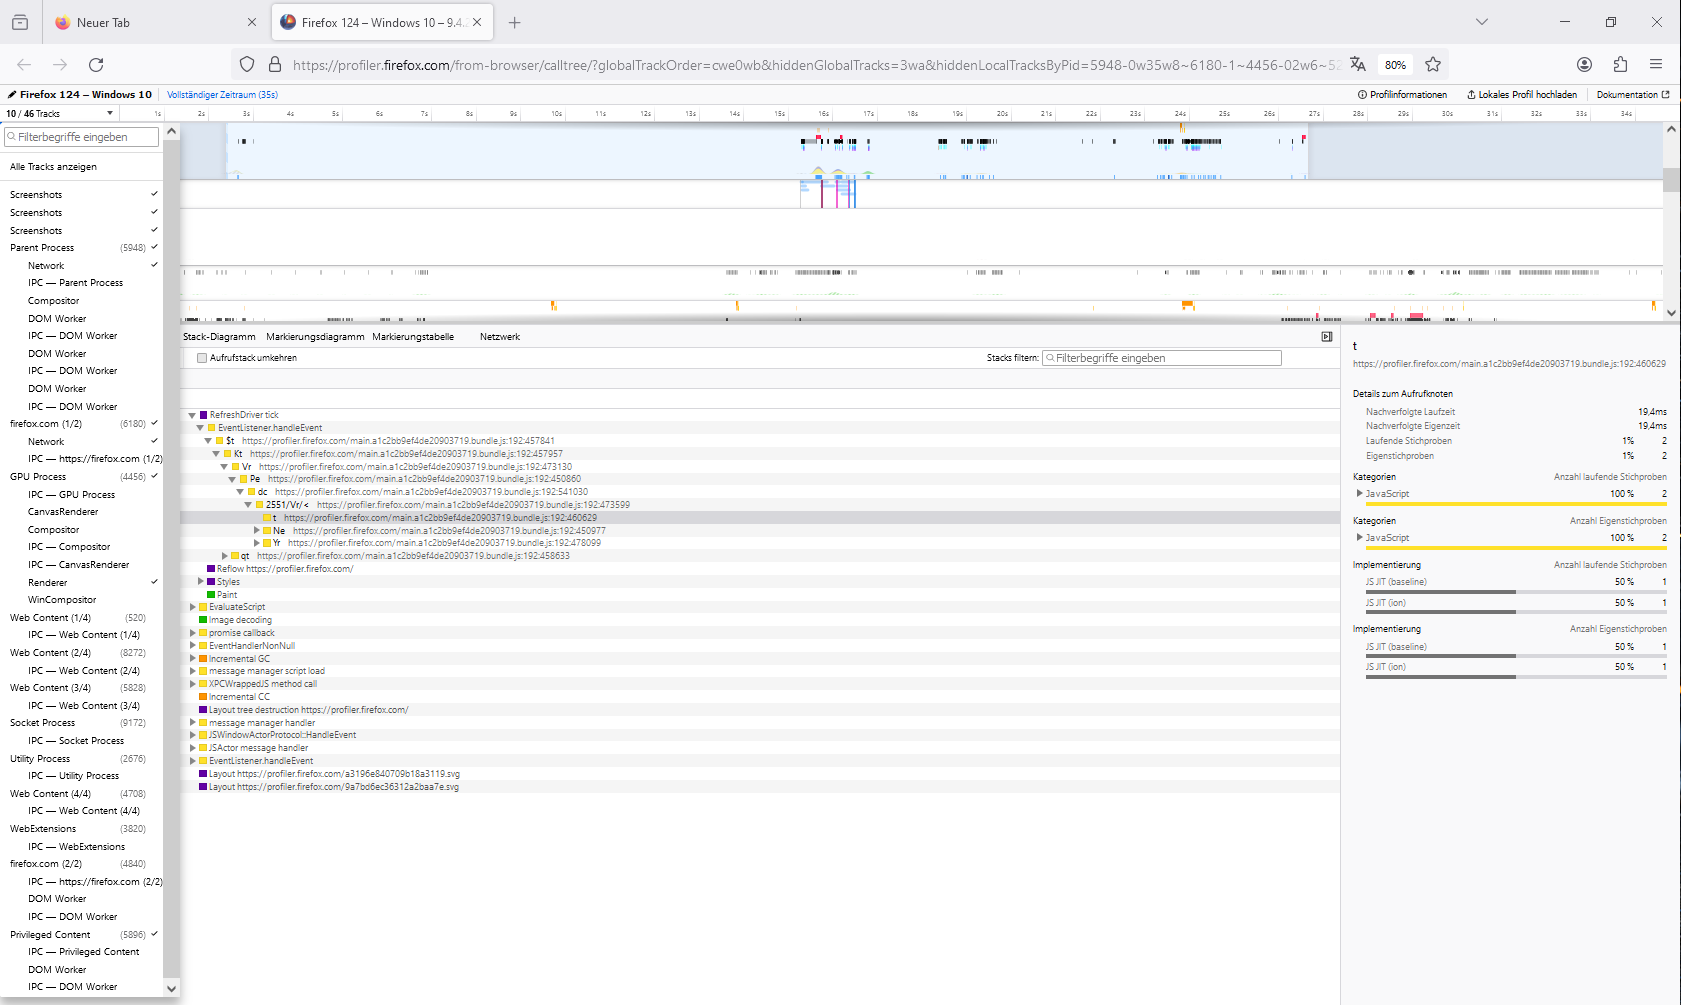Open the Dokumentation link
1681x1005 pixels.
(1632, 95)
